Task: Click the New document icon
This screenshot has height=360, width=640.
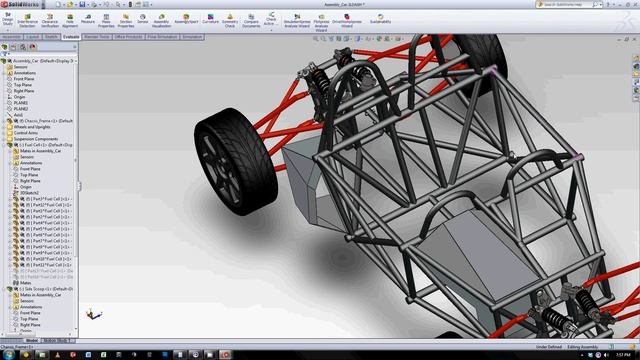Action: (58, 4)
